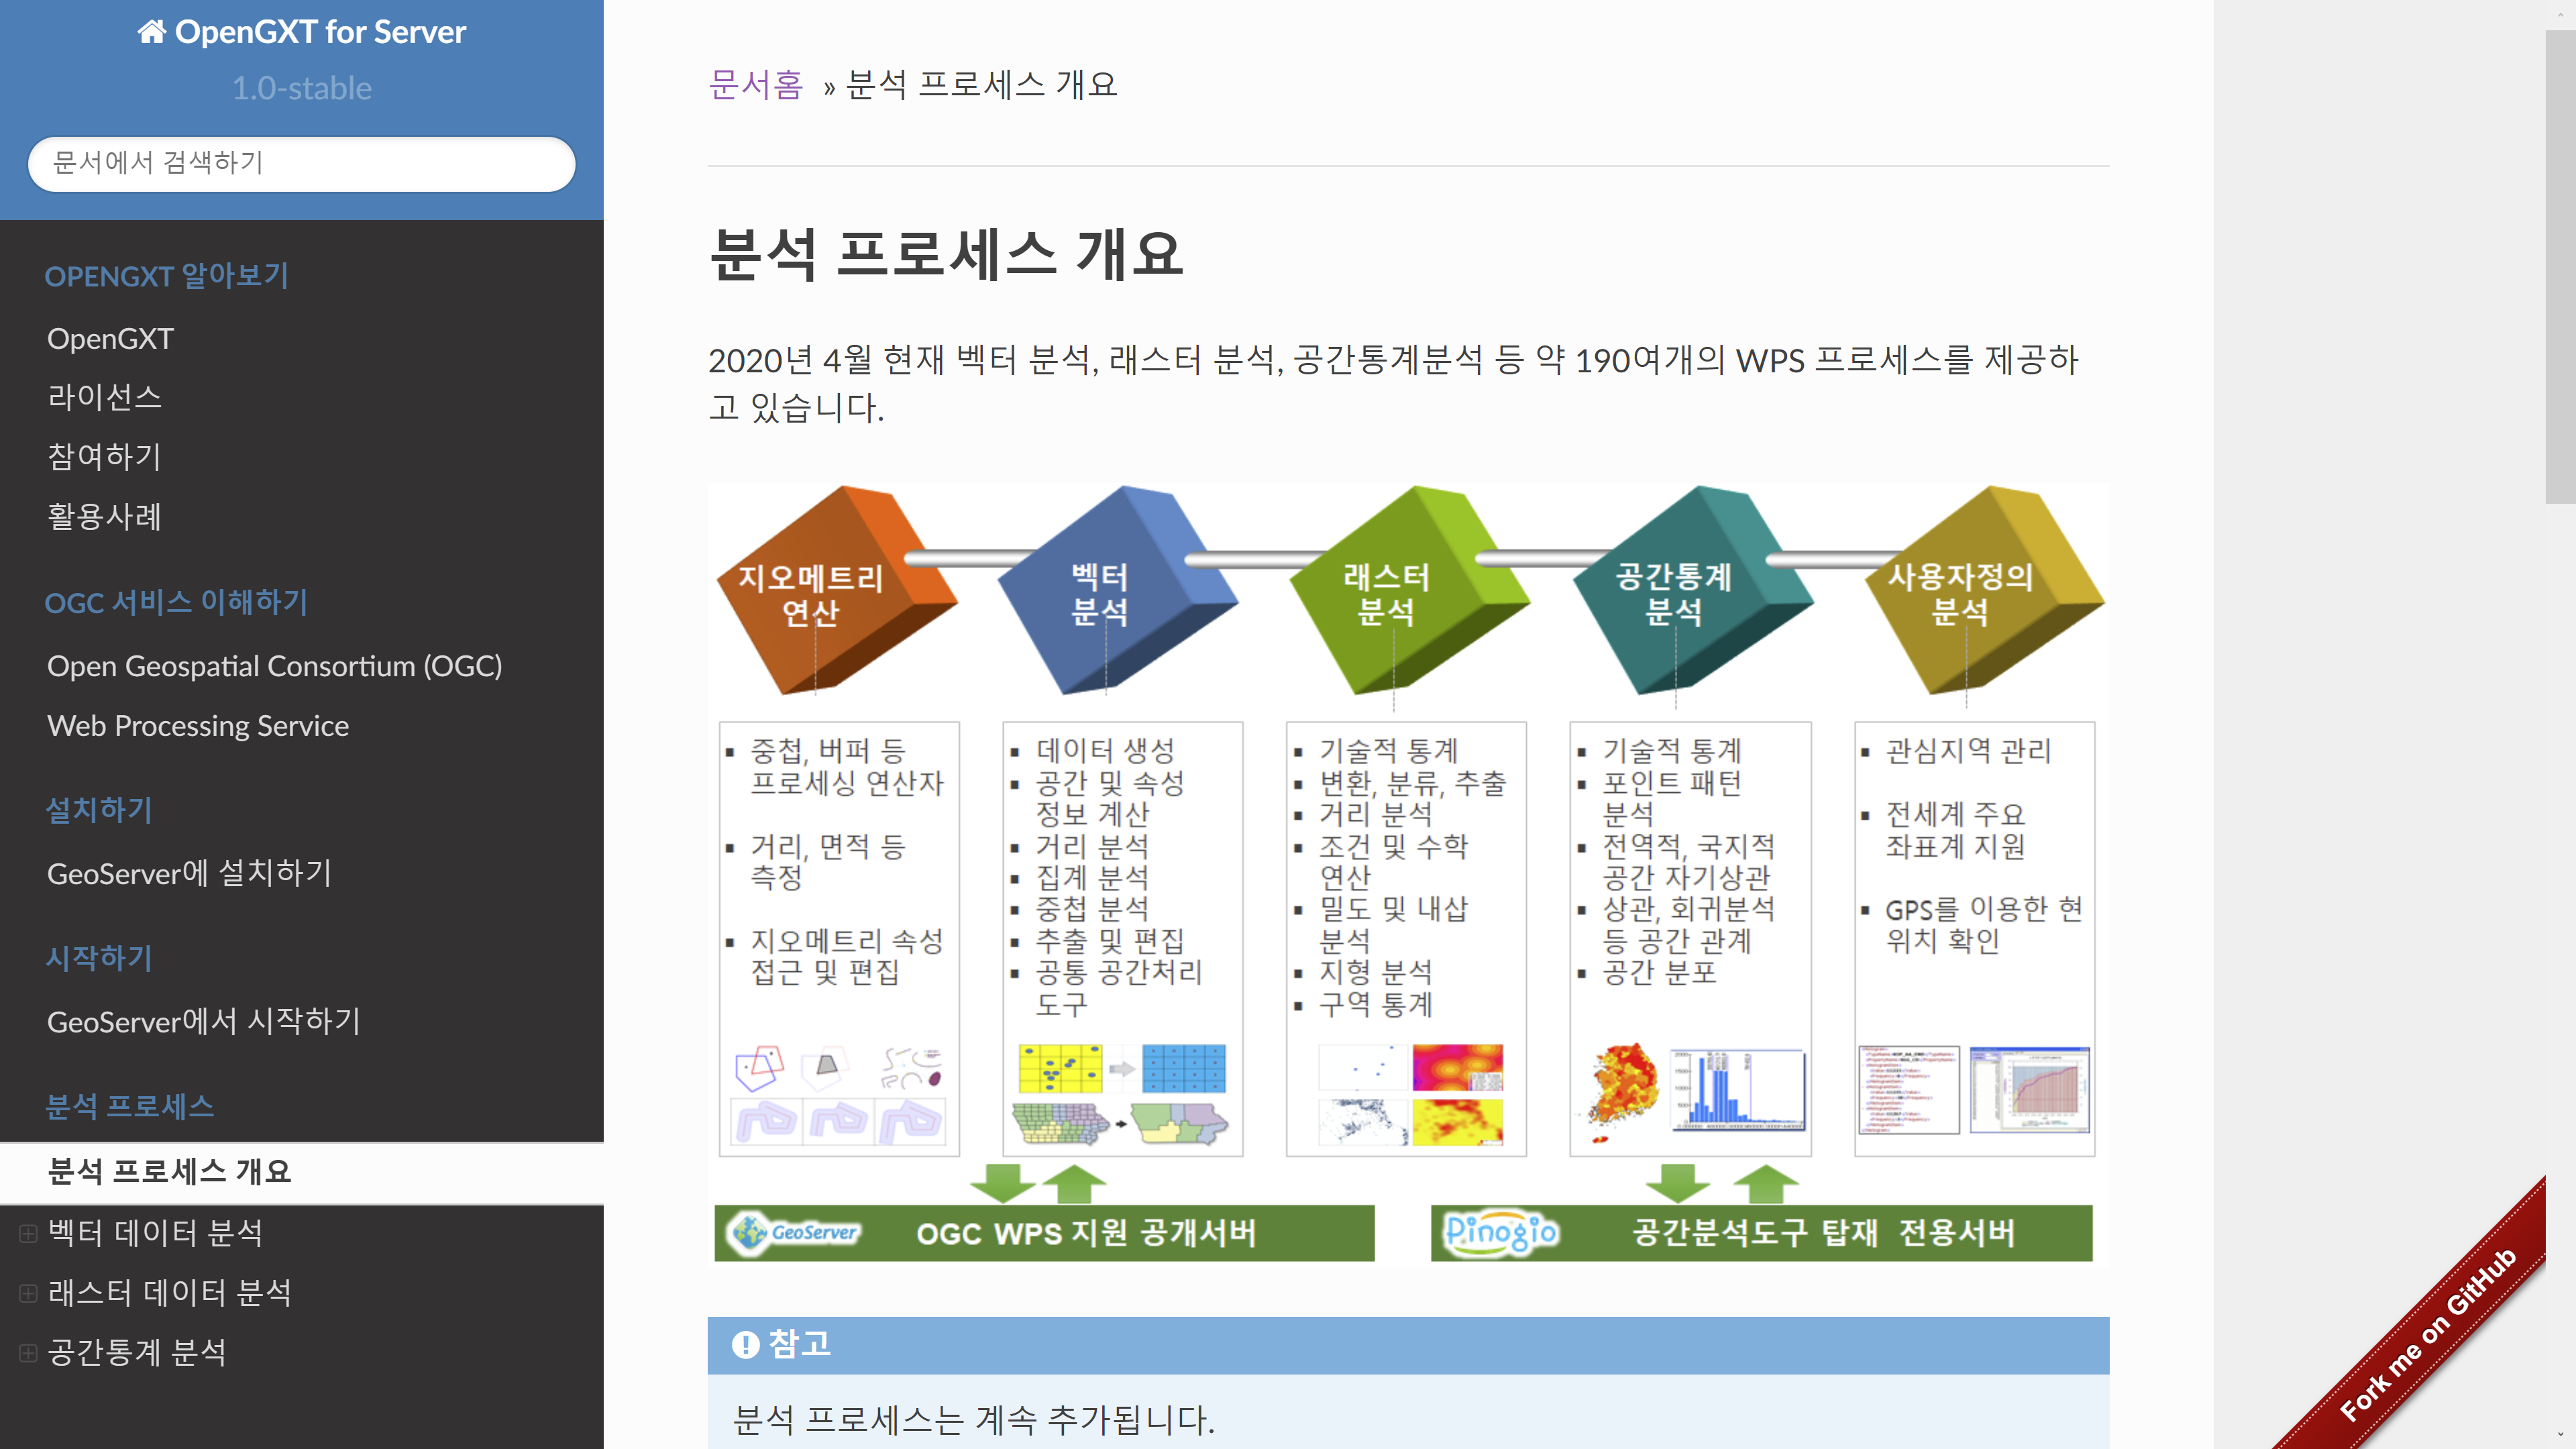The width and height of the screenshot is (2576, 1449).
Task: Open 활용사례 from the sidebar
Action: (x=104, y=516)
